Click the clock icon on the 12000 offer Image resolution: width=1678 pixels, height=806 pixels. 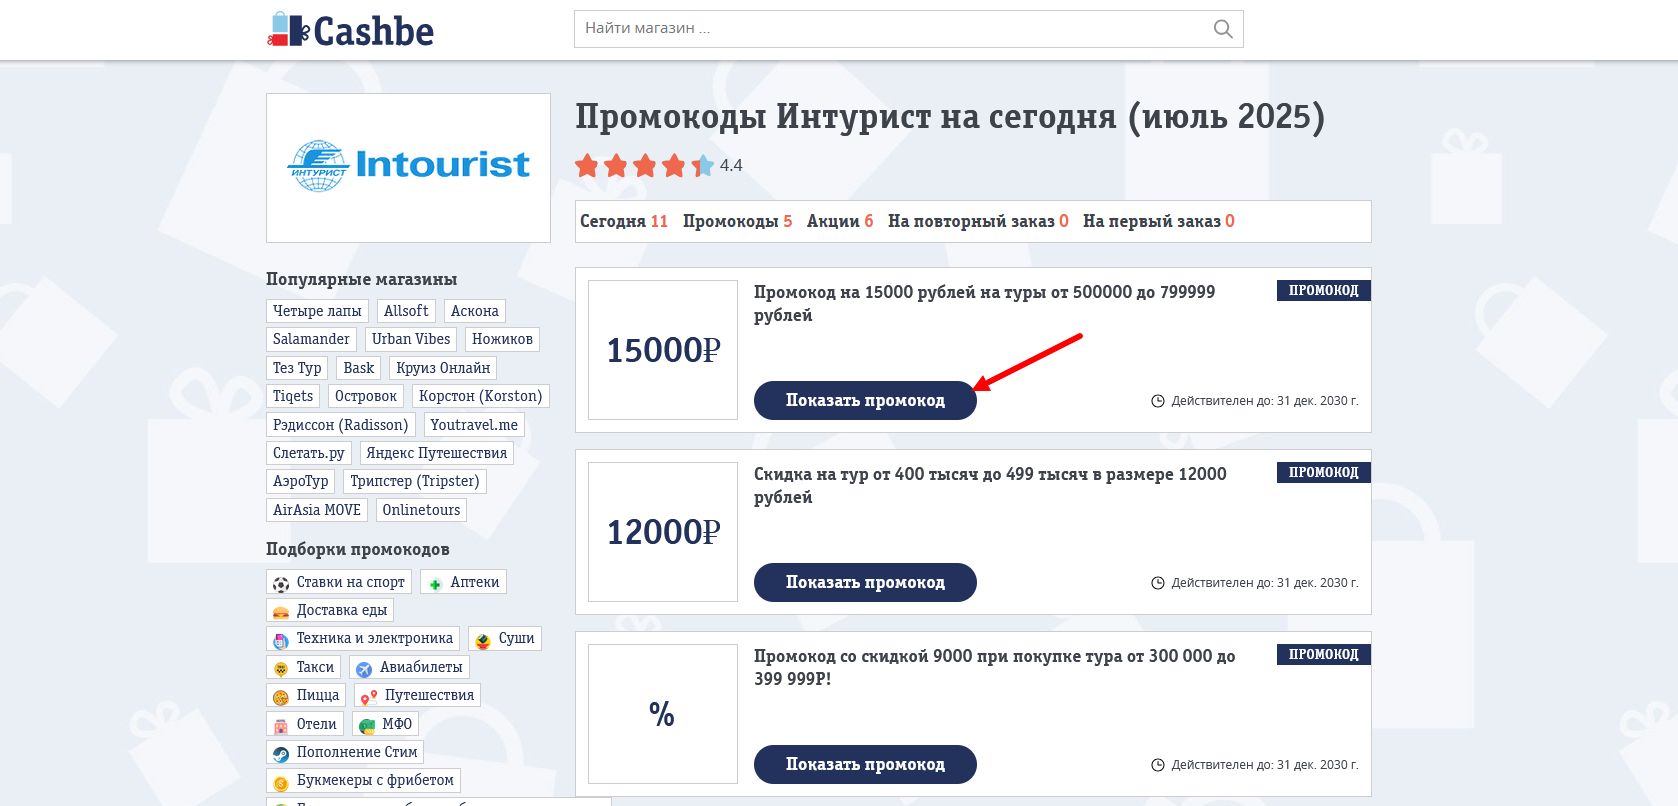(1158, 583)
